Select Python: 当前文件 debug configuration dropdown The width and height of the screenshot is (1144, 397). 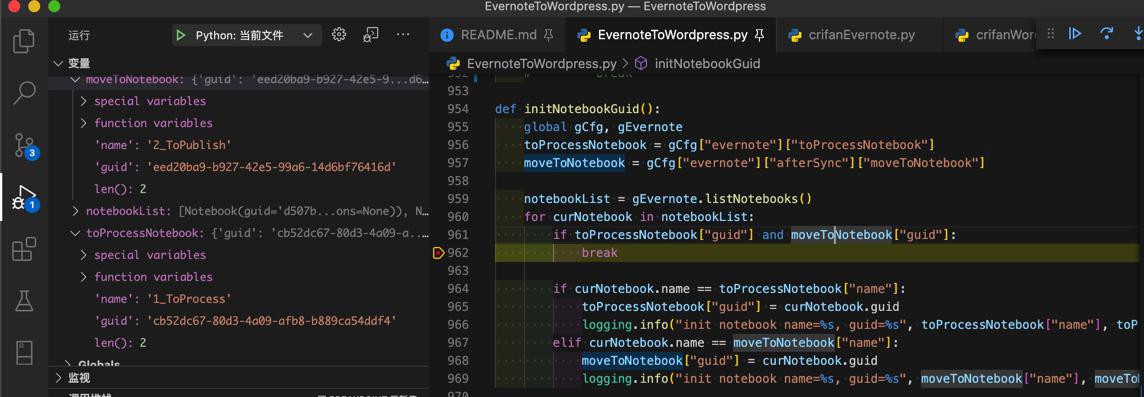coord(247,35)
